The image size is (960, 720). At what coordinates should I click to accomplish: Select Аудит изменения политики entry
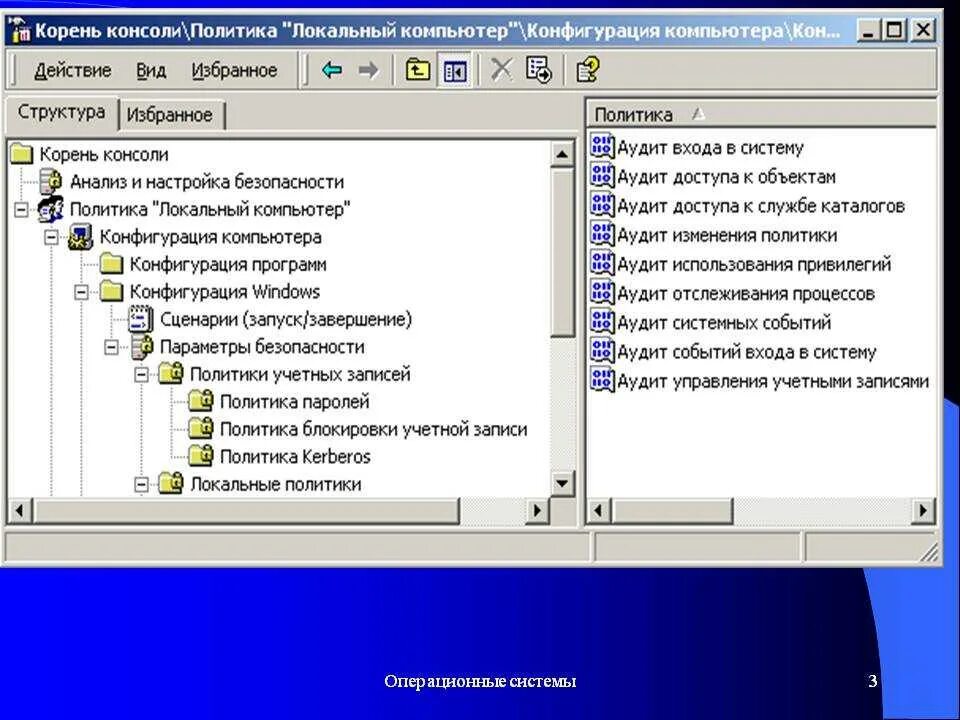[x=727, y=235]
